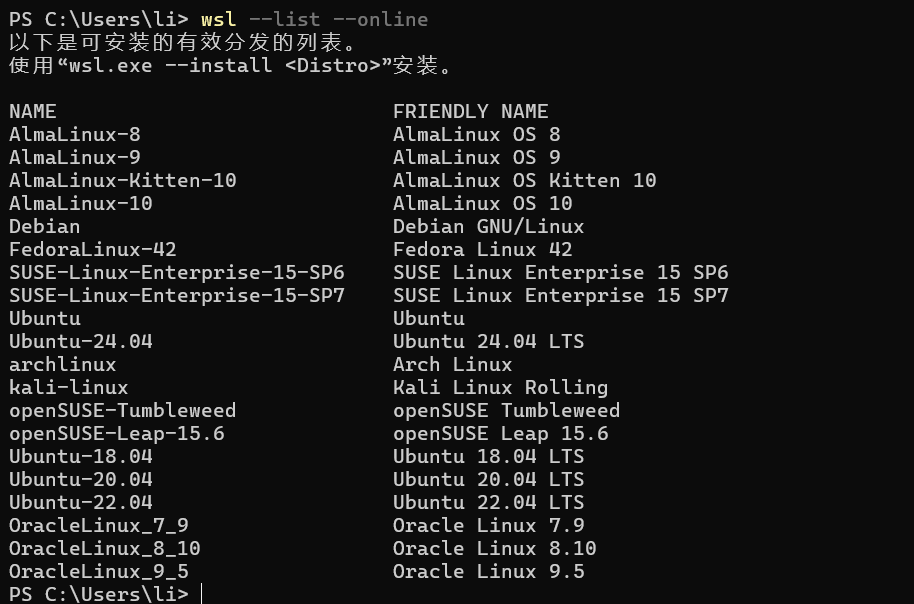Image resolution: width=914 pixels, height=604 pixels.
Task: Click "openSUSE Leap 15.6" friendly name
Action: tap(500, 433)
